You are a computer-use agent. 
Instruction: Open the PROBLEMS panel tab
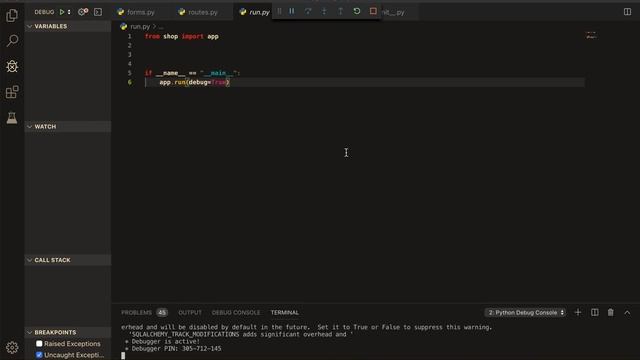pos(136,313)
